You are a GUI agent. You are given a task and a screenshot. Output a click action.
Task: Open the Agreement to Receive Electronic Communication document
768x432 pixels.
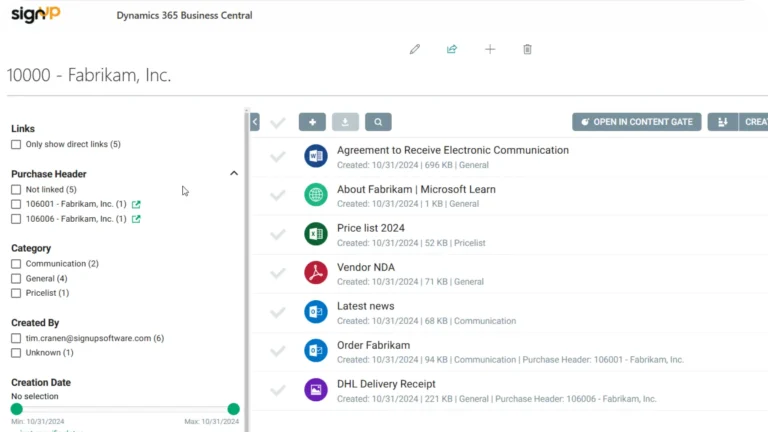coord(452,150)
